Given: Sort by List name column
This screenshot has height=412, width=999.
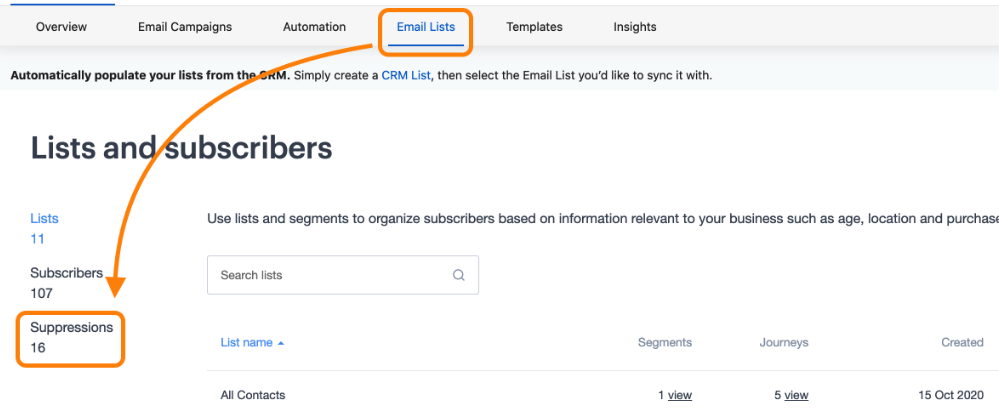Looking at the screenshot, I should [x=247, y=343].
